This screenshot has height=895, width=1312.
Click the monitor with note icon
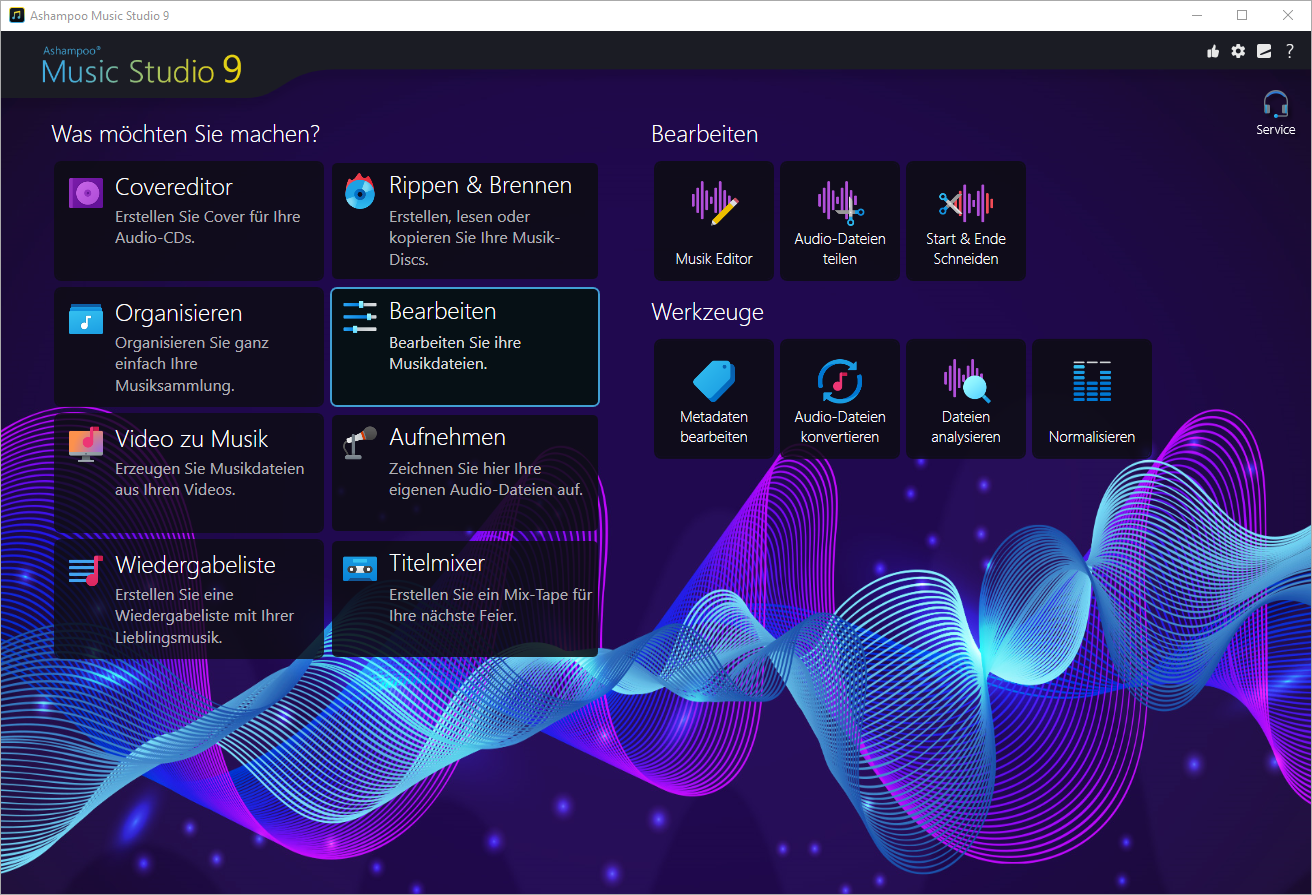point(86,444)
